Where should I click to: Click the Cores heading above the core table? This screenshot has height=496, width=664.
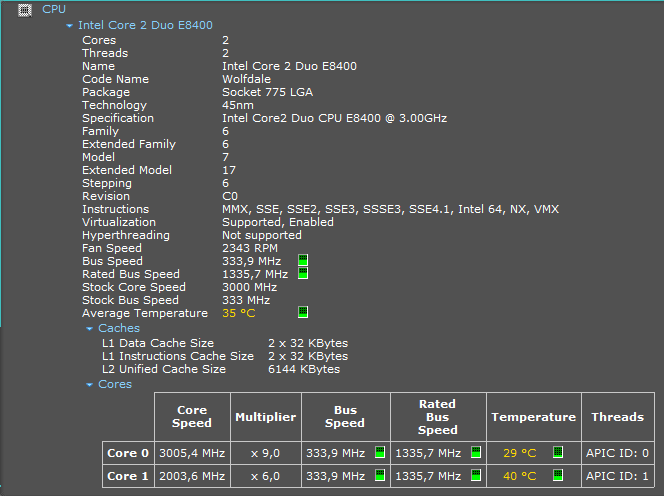pos(115,384)
